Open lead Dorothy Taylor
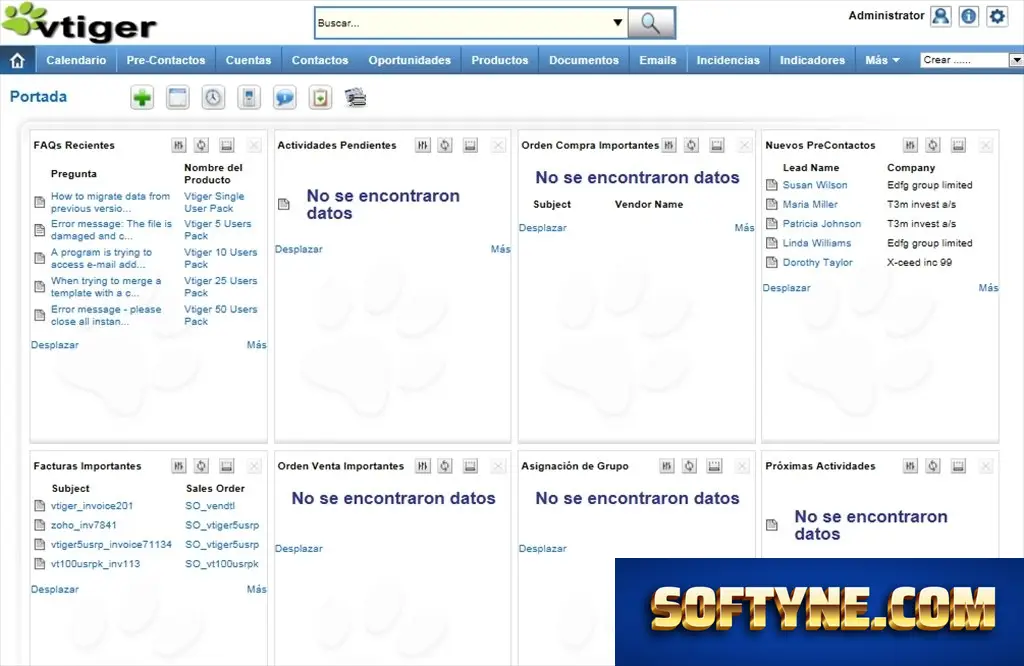This screenshot has width=1024, height=666. click(818, 262)
